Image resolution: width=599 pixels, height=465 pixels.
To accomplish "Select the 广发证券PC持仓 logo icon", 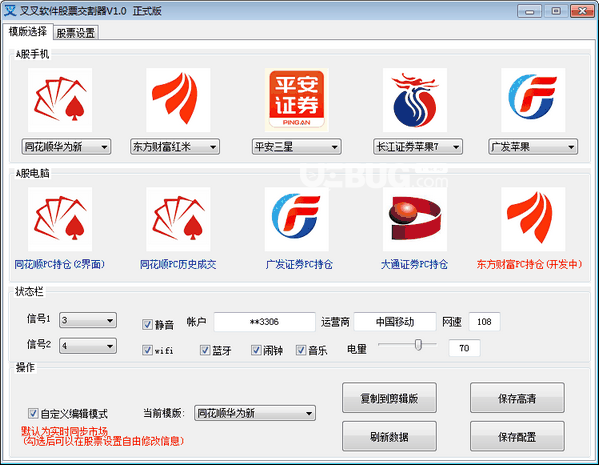I will 296,219.
